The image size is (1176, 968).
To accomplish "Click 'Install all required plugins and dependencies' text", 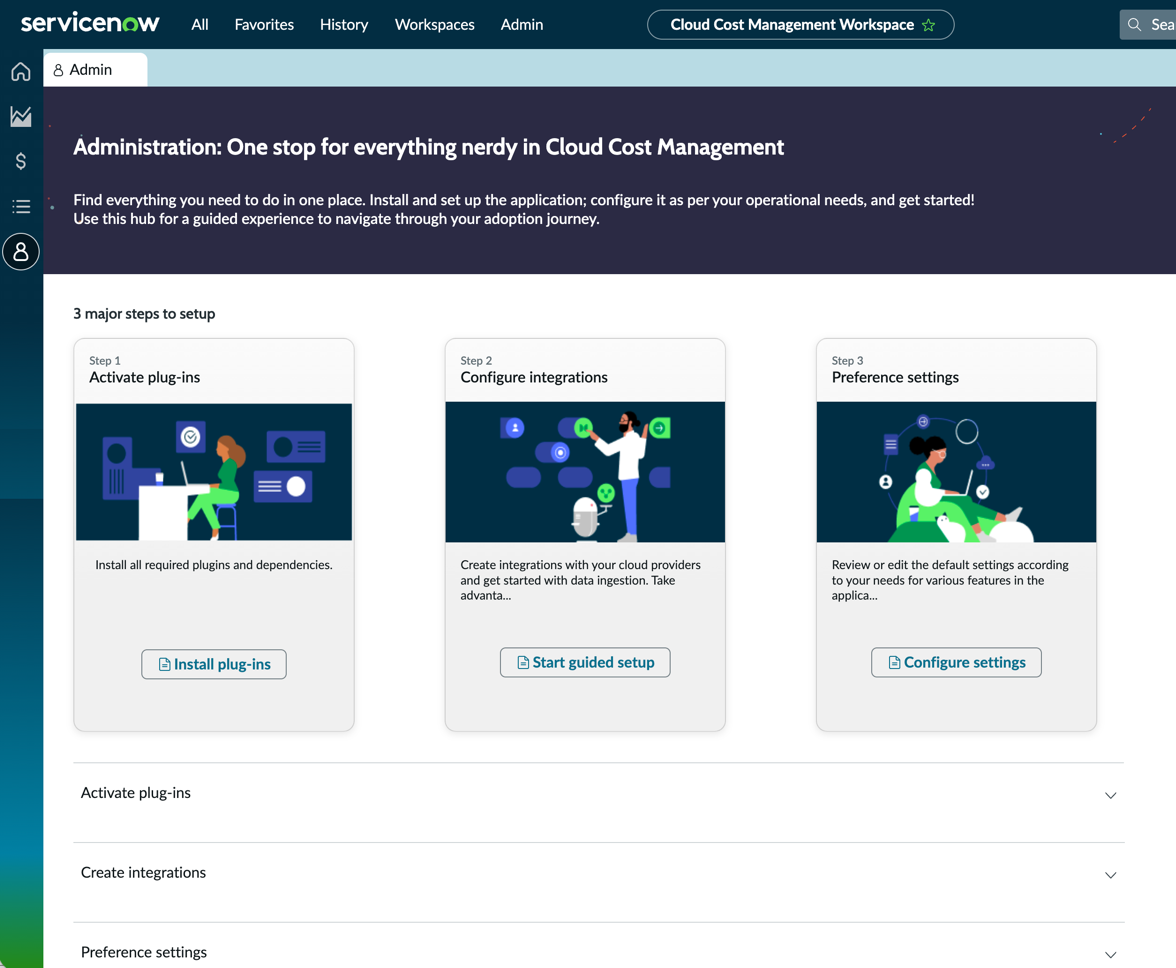I will 214,565.
